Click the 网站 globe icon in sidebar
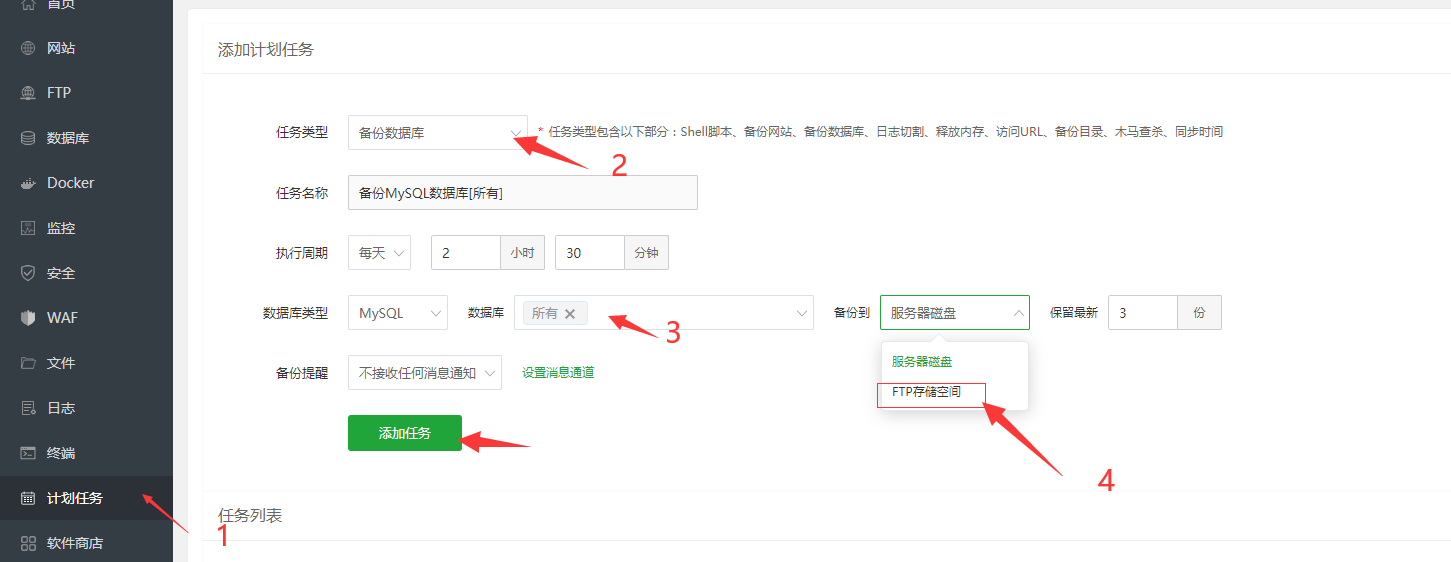Viewport: 1451px width, 562px height. tap(28, 48)
